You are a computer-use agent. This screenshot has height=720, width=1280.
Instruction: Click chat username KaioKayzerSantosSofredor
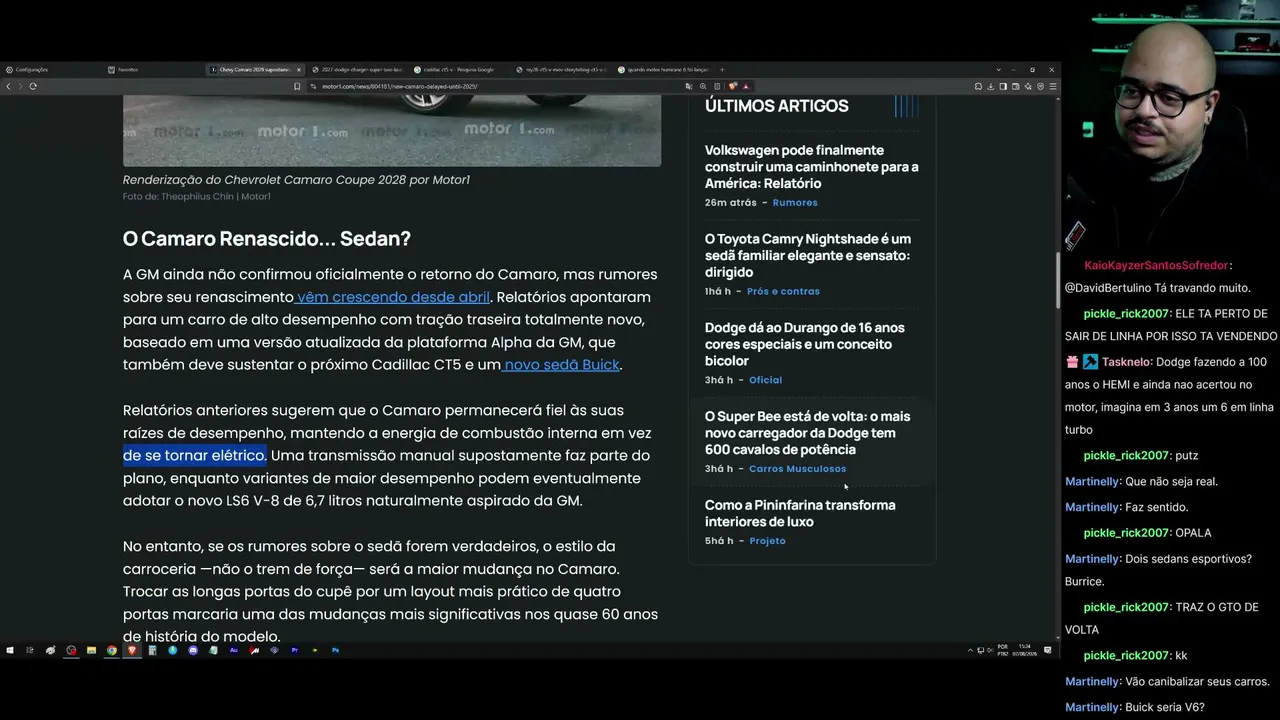pos(1156,266)
